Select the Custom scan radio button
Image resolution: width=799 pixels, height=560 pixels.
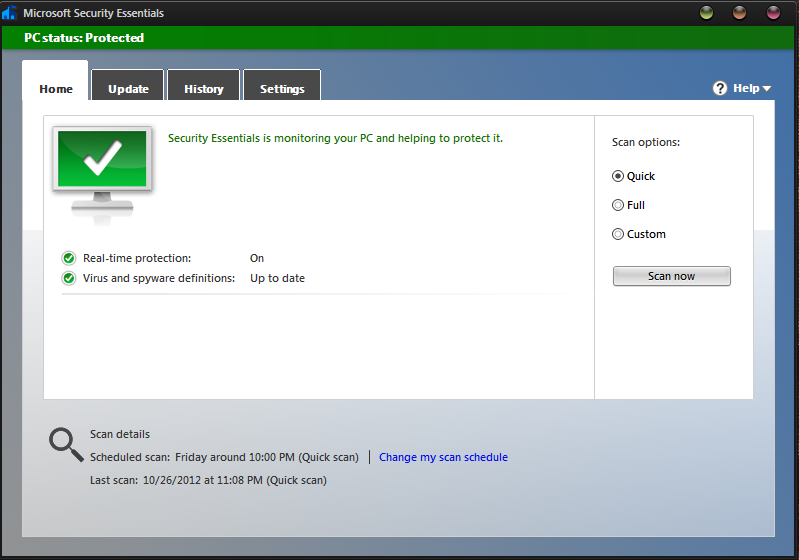point(618,234)
